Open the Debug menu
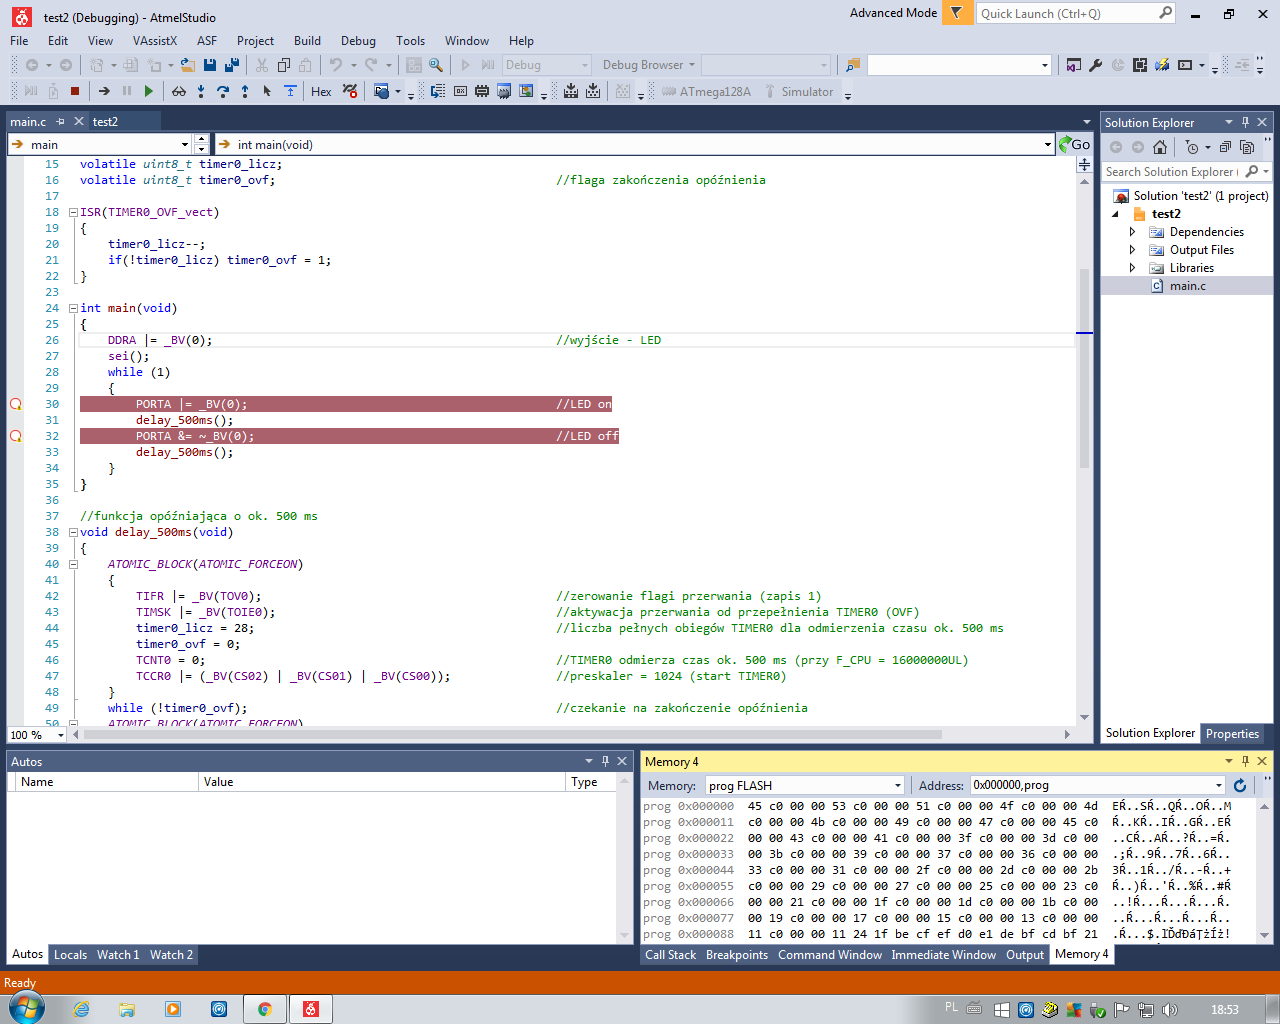The height and width of the screenshot is (1024, 1280). 358,41
